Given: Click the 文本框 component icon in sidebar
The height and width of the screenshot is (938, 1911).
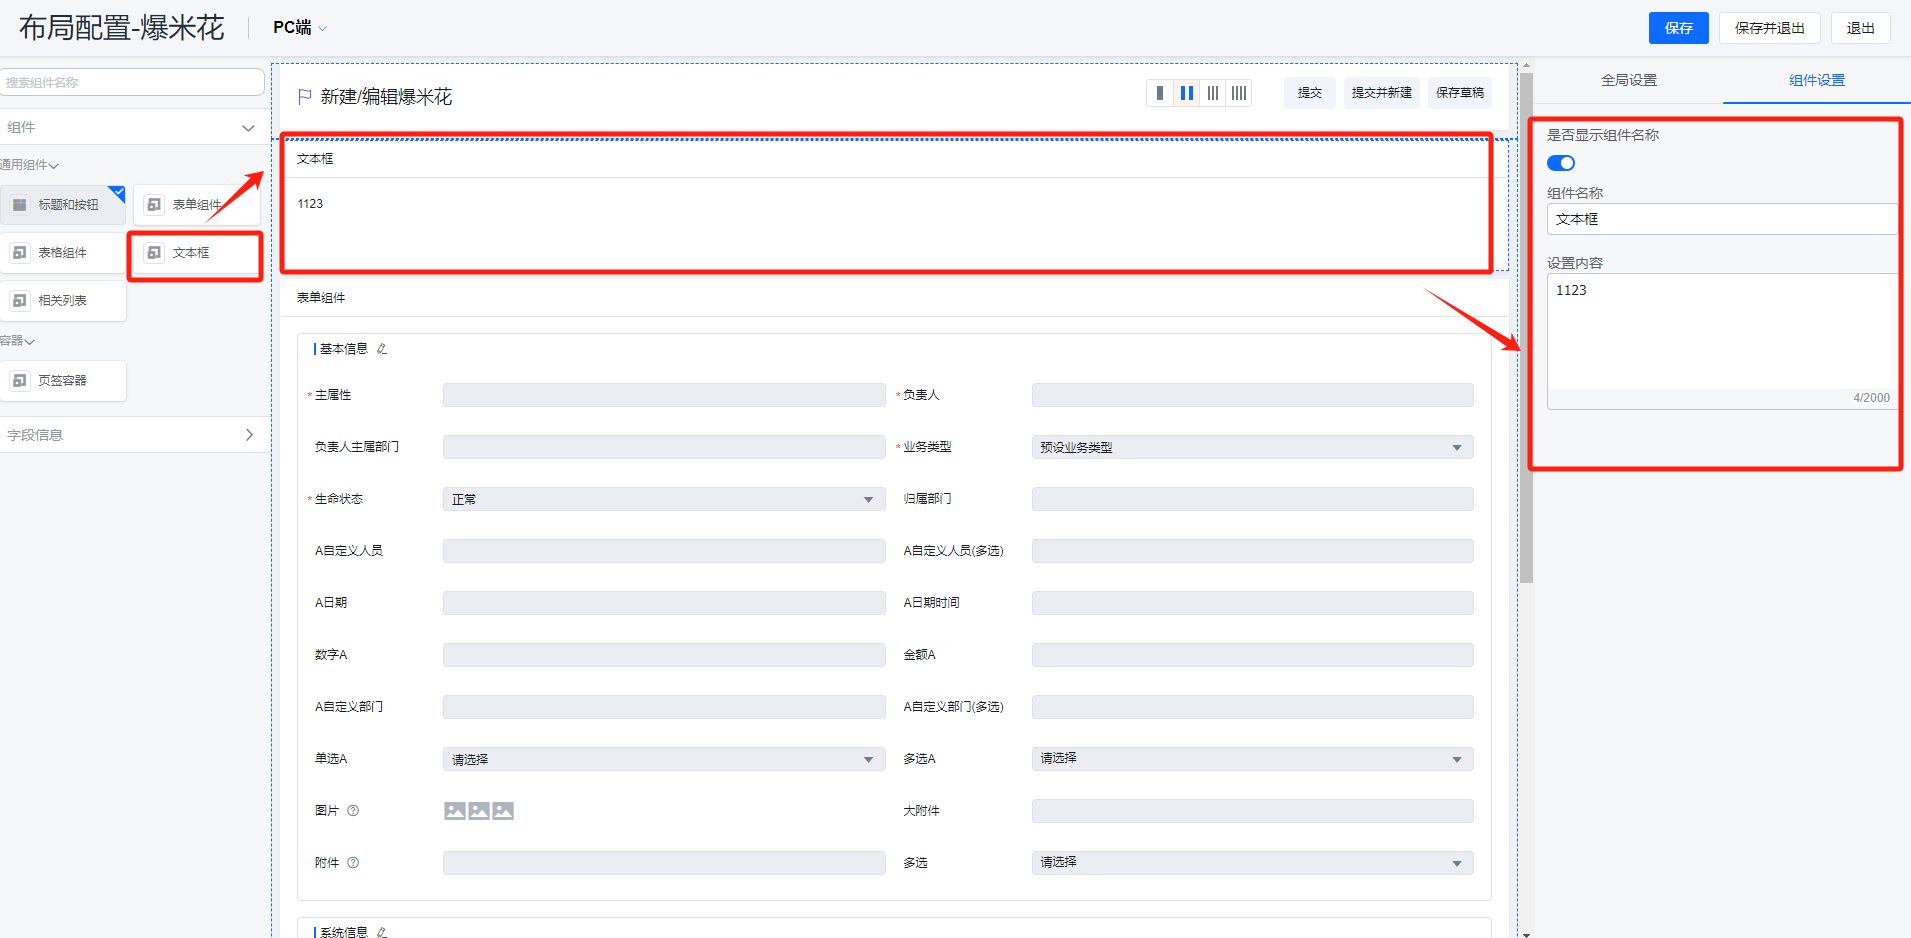Looking at the screenshot, I should [x=154, y=253].
